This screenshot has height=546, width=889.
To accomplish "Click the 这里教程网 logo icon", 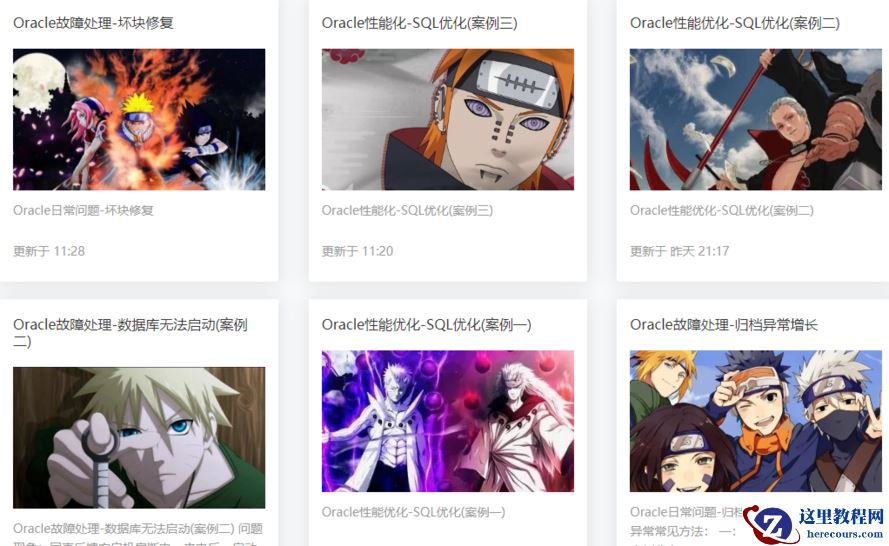I will pos(770,523).
